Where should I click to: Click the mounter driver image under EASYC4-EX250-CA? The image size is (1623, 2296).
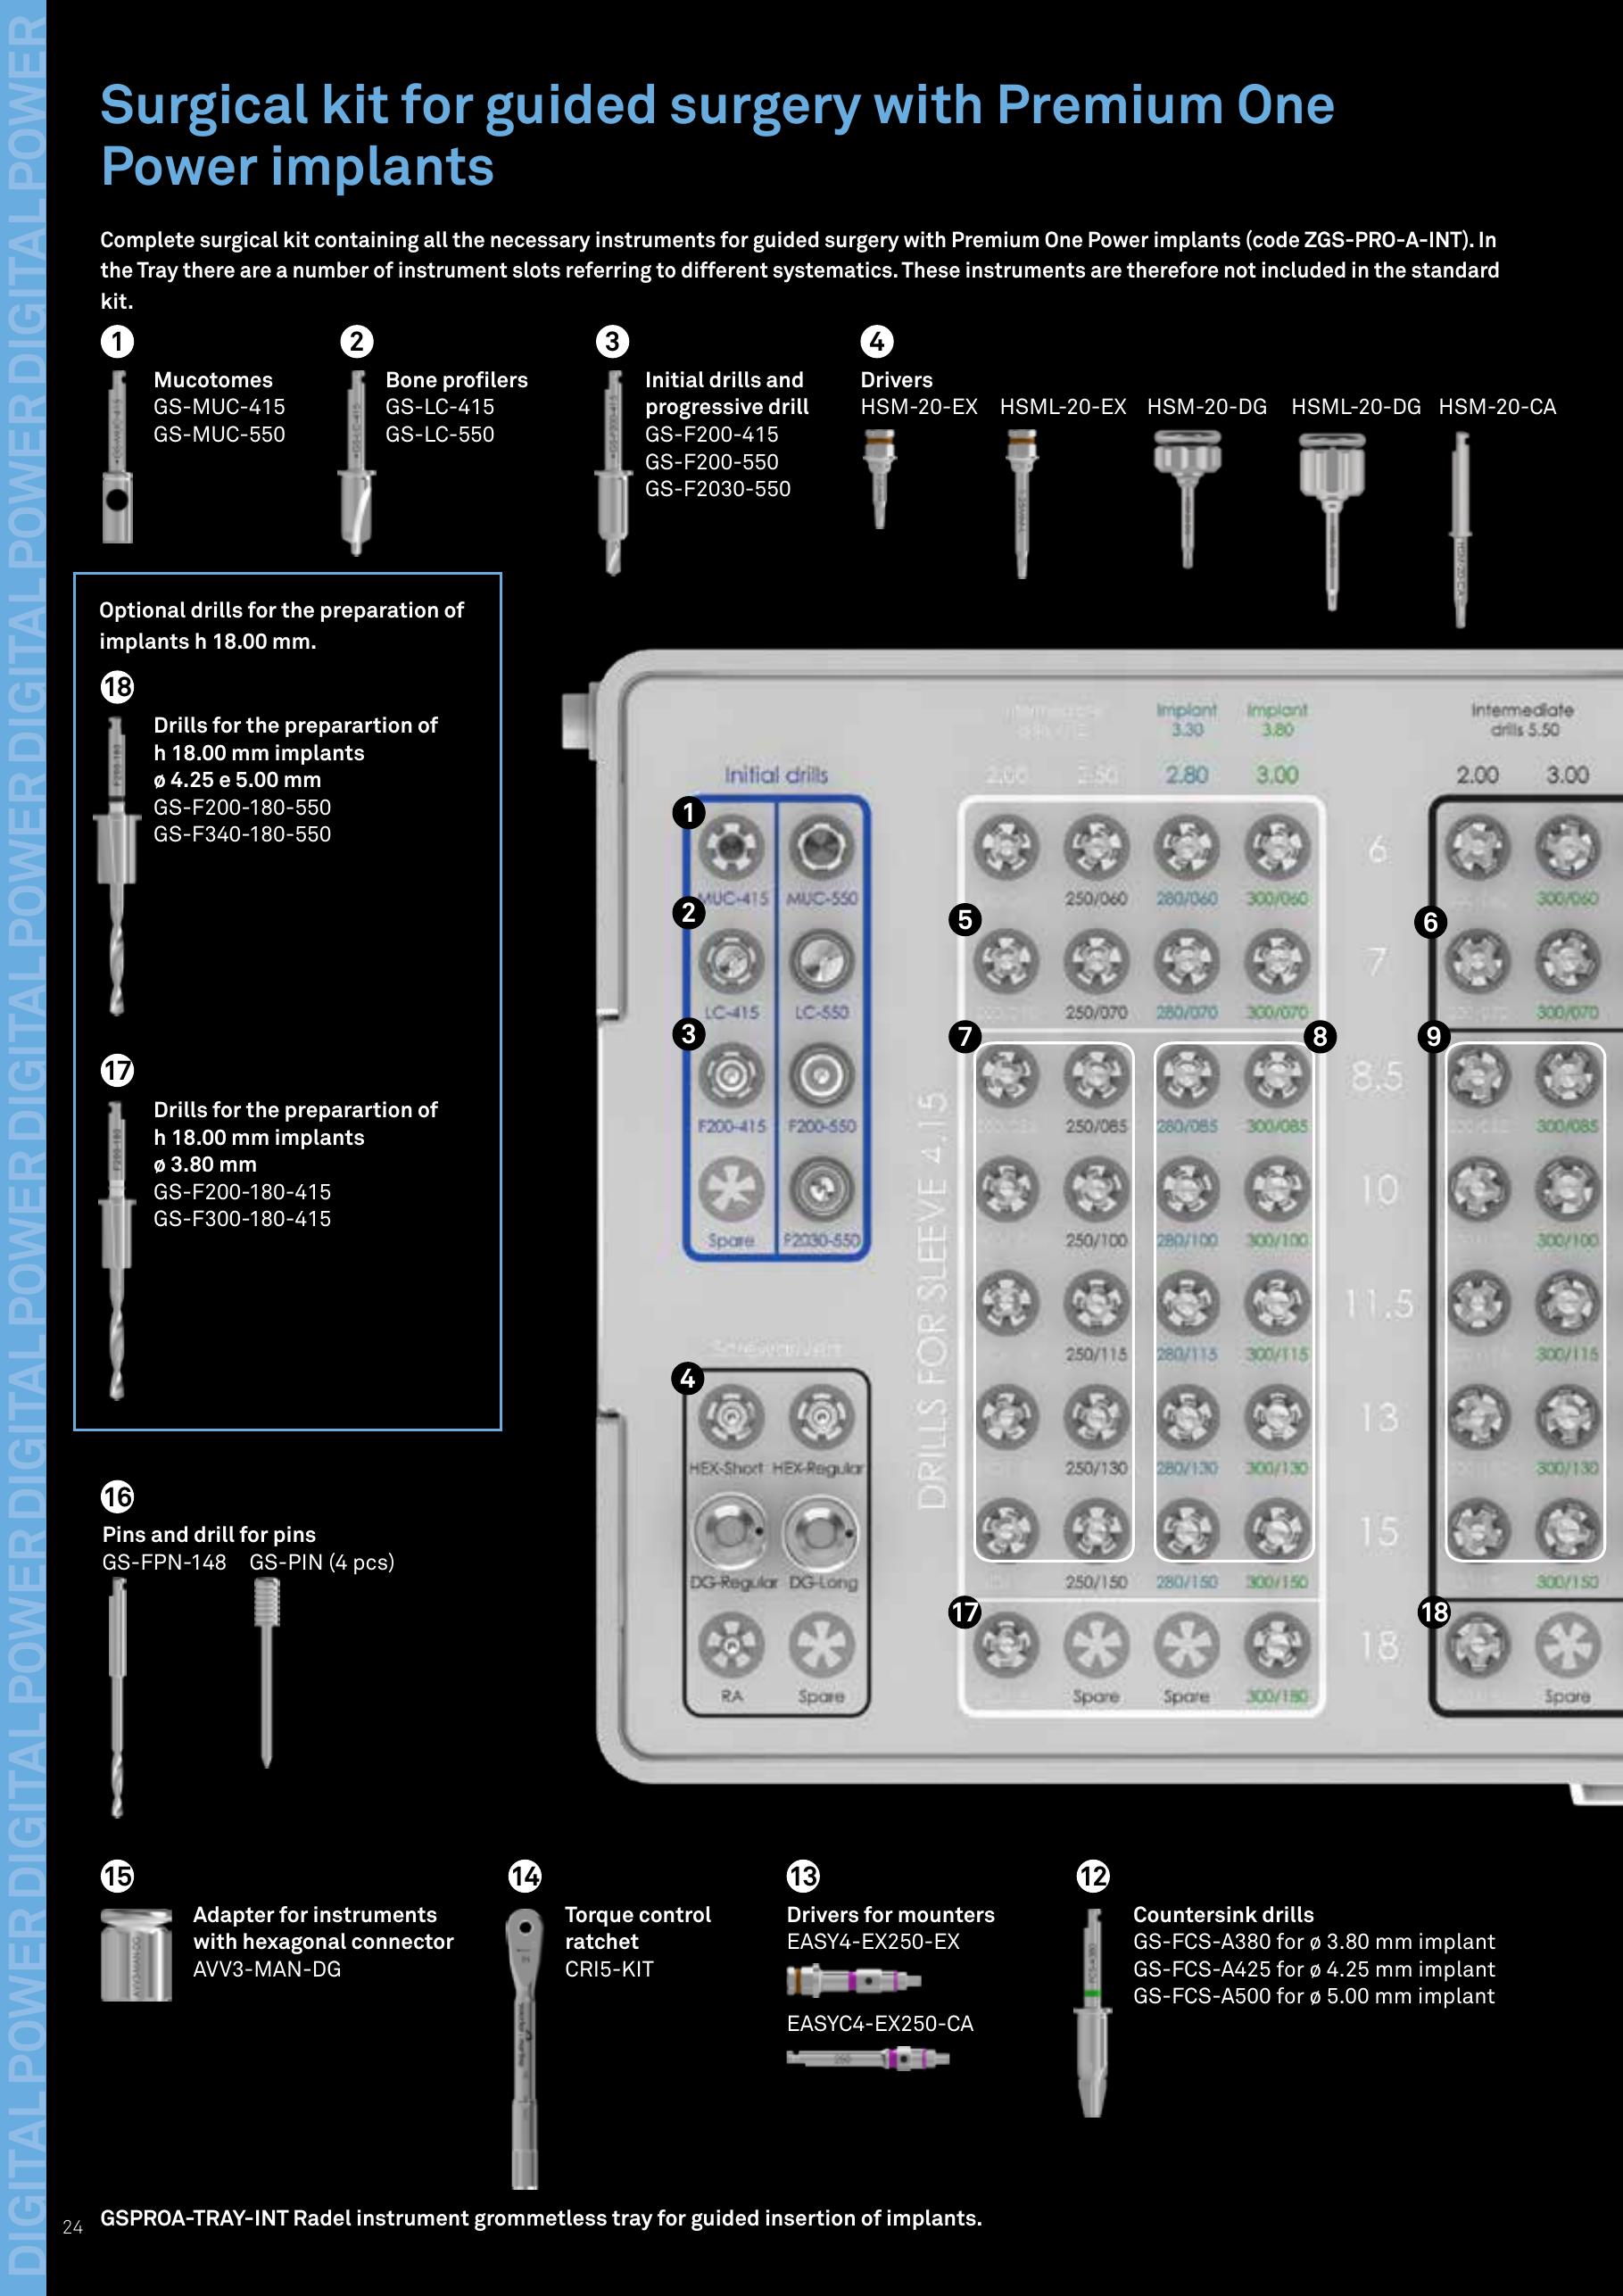click(x=868, y=2058)
